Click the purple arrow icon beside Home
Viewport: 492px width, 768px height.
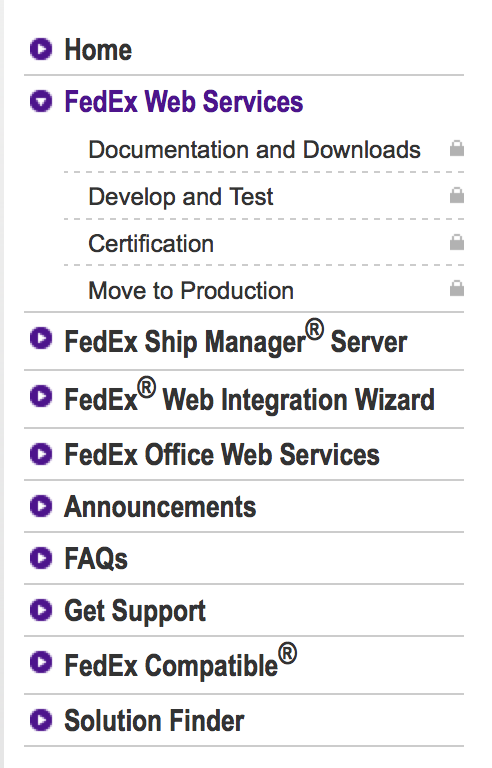(x=41, y=49)
